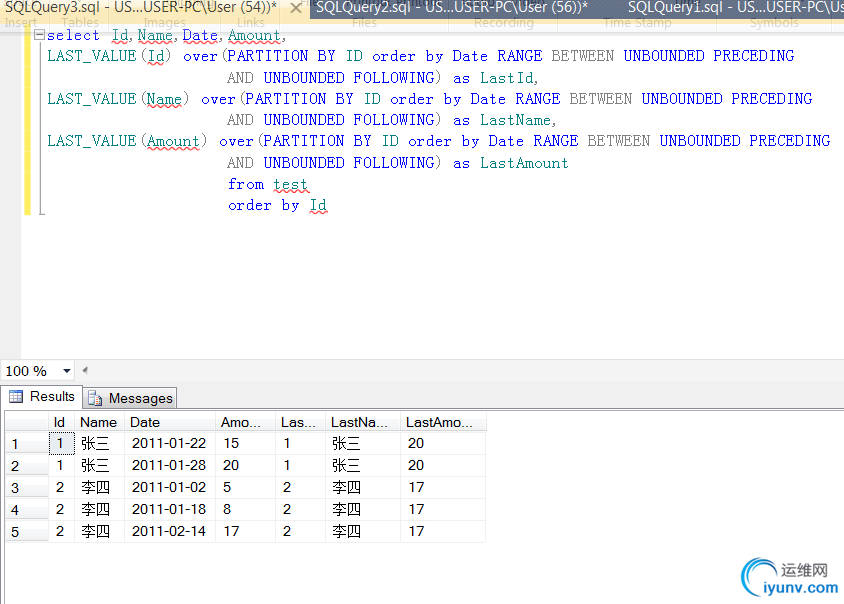The width and height of the screenshot is (844, 604).
Task: Open the Messages tab
Action: tap(130, 398)
